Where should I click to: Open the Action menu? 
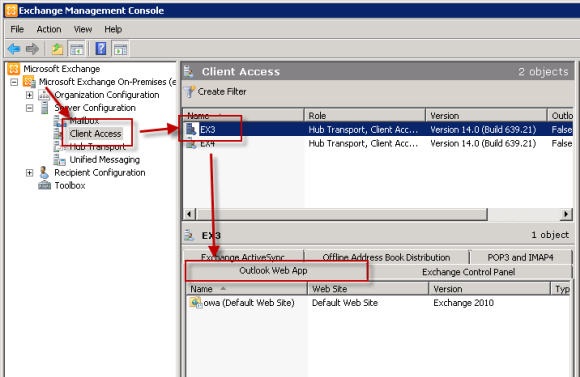pyautogui.click(x=49, y=29)
